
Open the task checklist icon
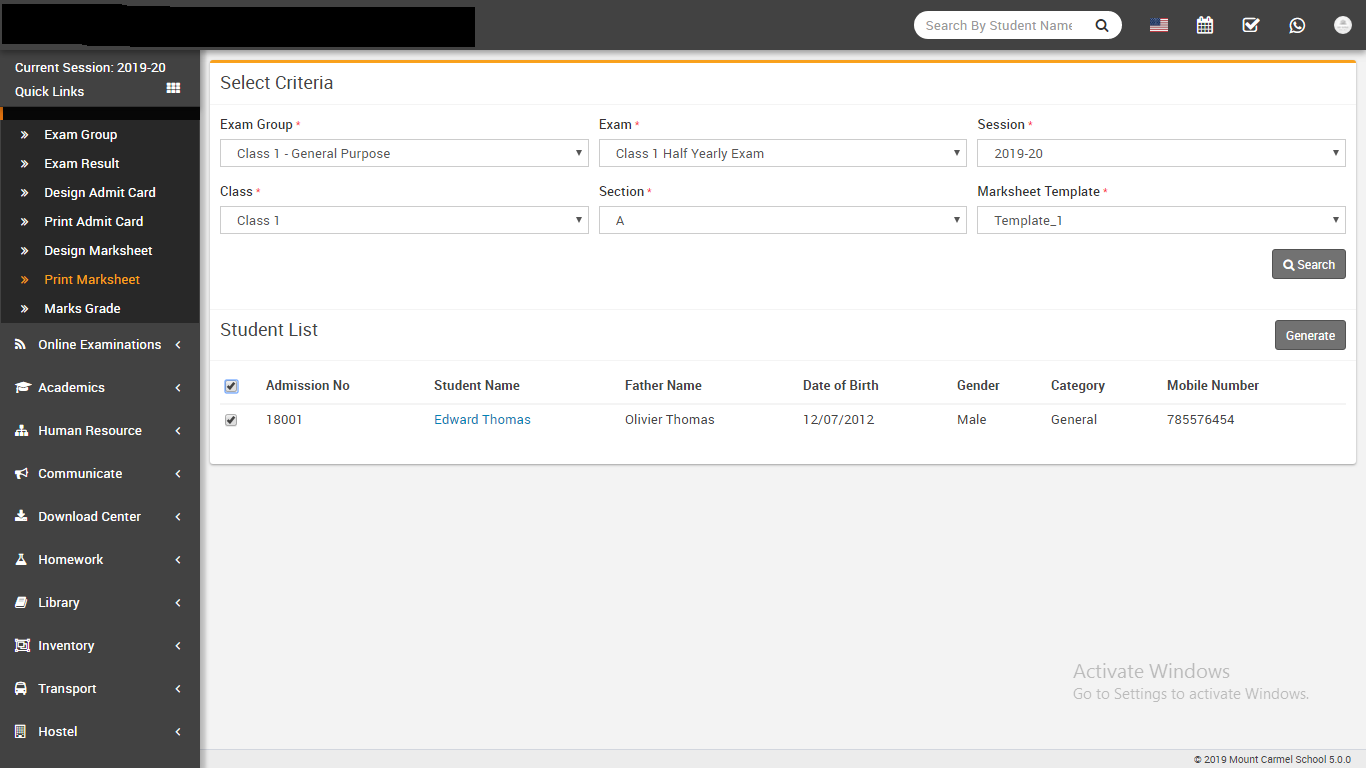(1251, 25)
